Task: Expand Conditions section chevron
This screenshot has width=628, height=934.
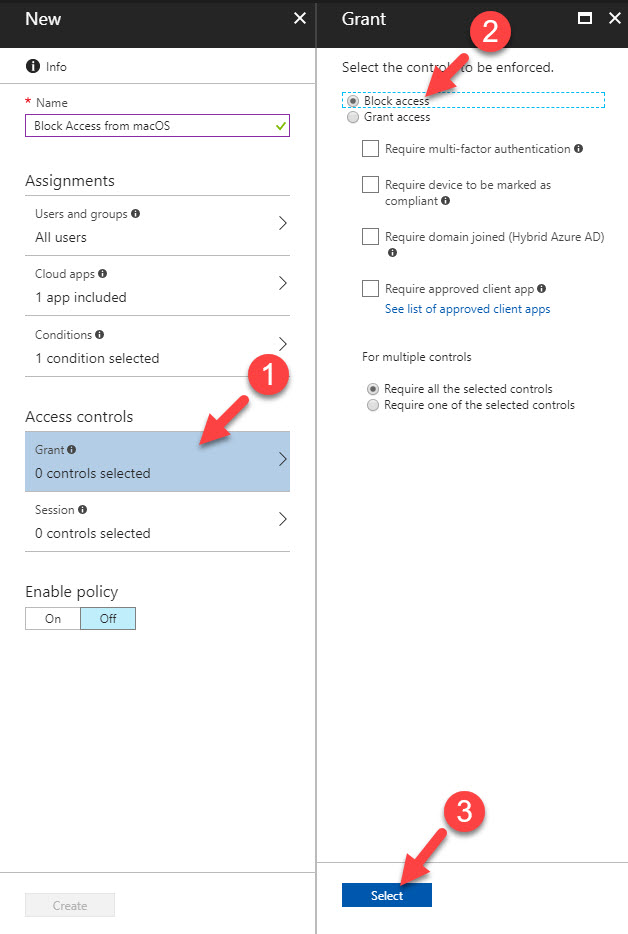Action: click(282, 344)
